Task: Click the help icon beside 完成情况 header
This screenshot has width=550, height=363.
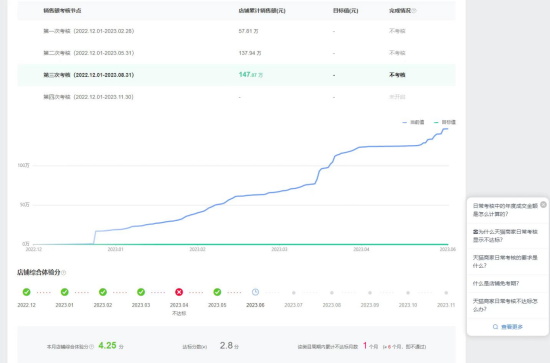Action: (414, 11)
